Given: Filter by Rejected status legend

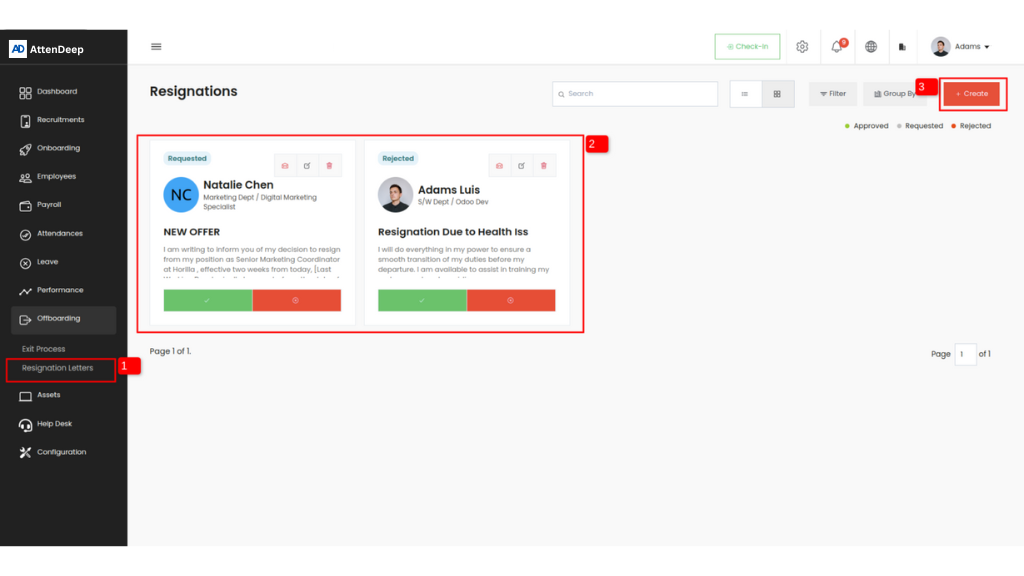Looking at the screenshot, I should point(971,126).
